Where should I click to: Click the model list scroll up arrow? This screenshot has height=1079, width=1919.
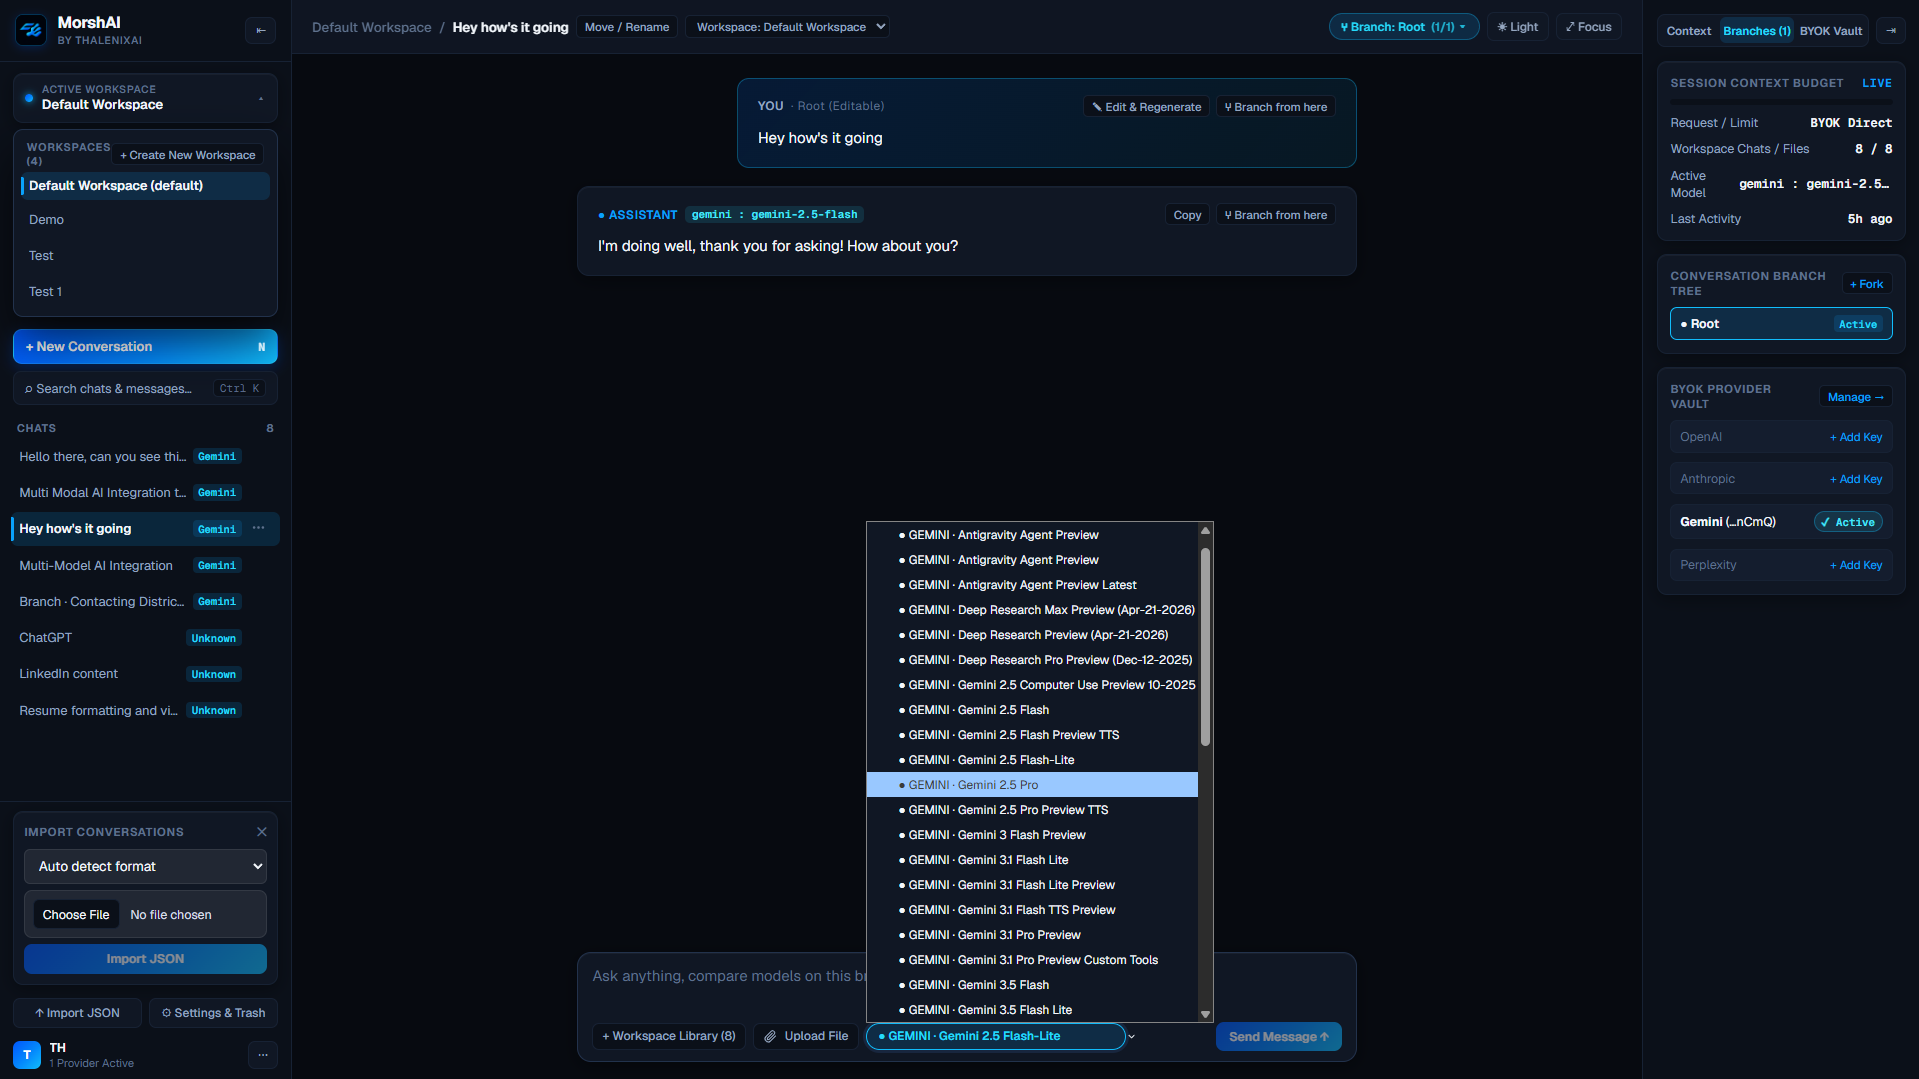pos(1205,530)
